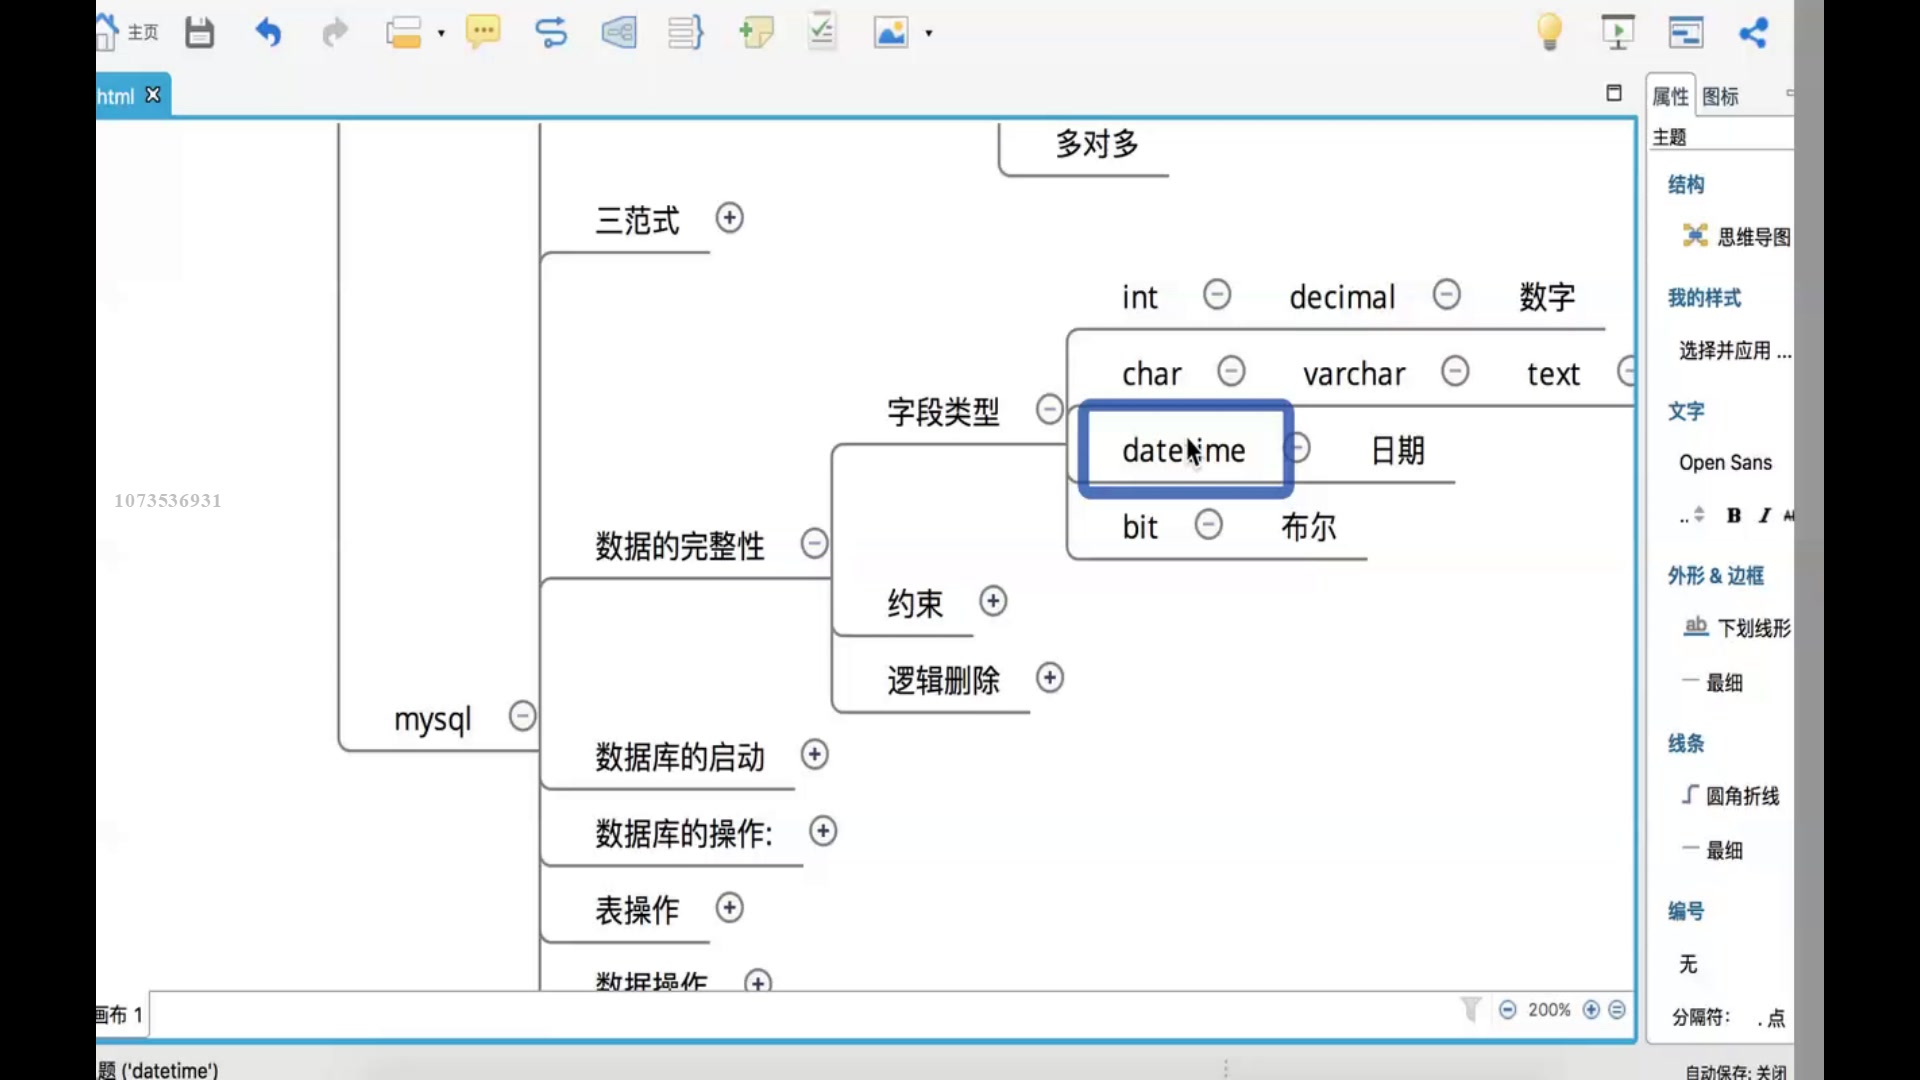Share the mind map
The width and height of the screenshot is (1920, 1080).
(x=1754, y=33)
